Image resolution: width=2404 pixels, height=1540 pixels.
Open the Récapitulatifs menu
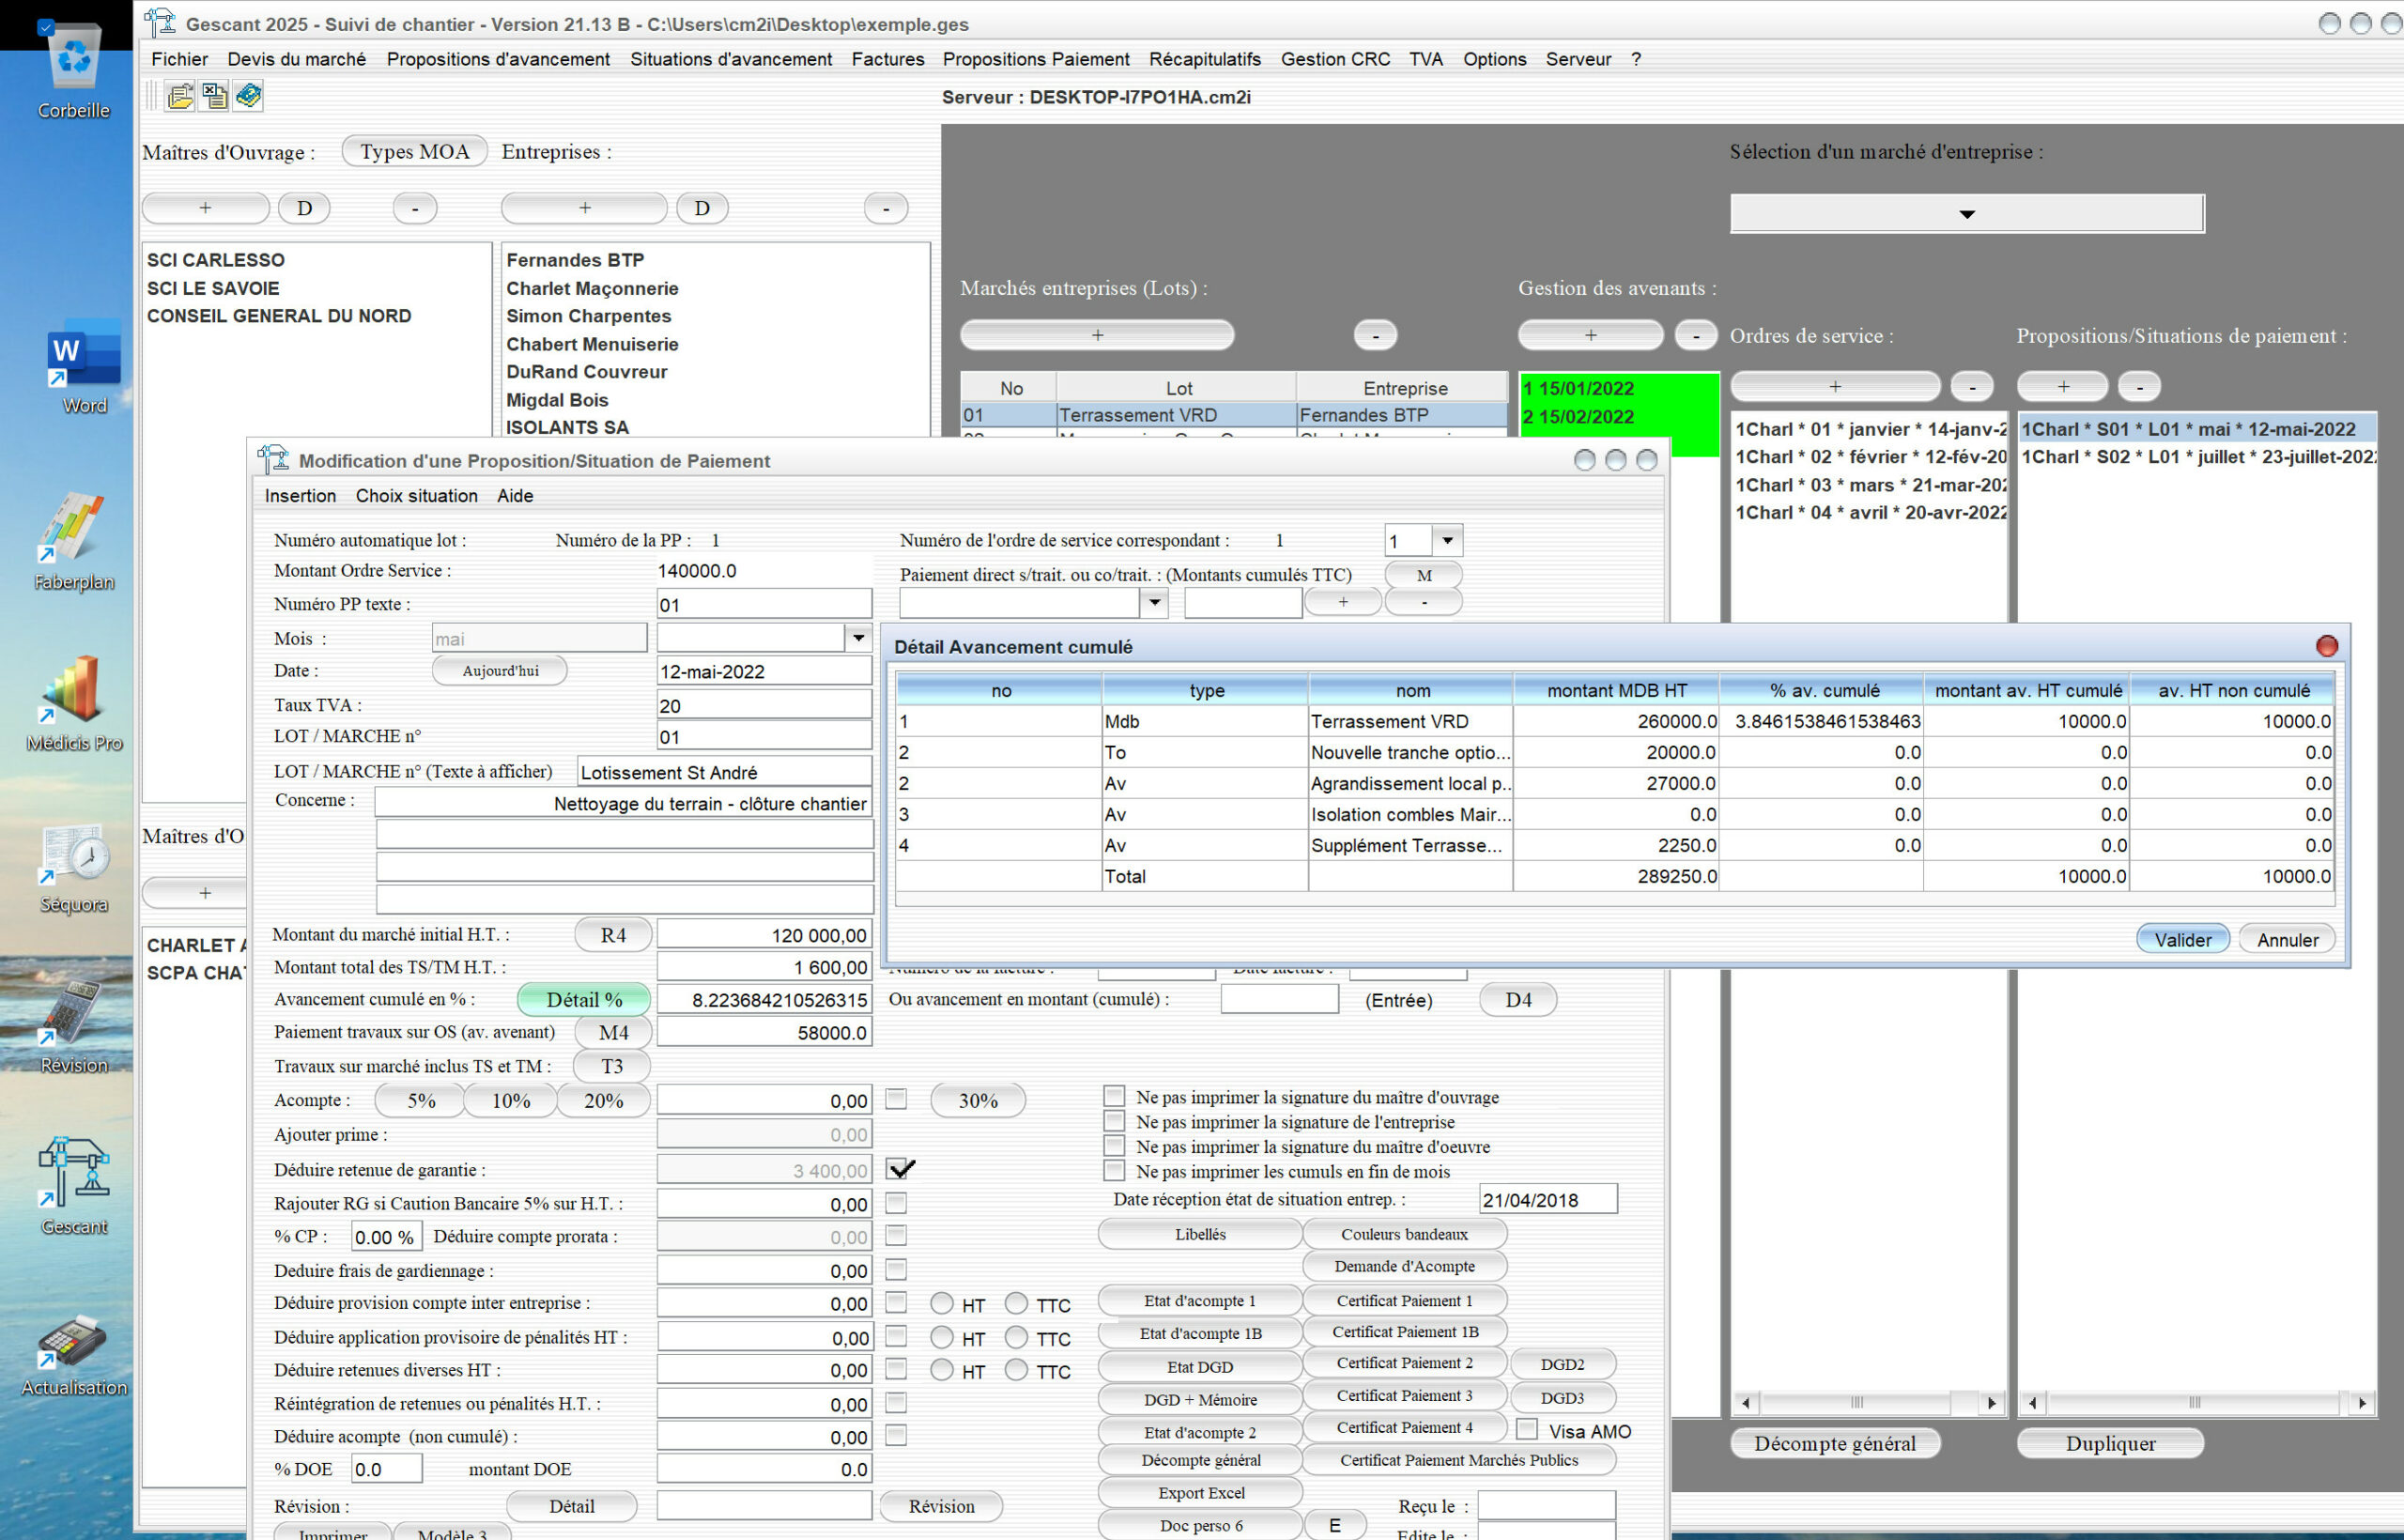pos(1204,59)
